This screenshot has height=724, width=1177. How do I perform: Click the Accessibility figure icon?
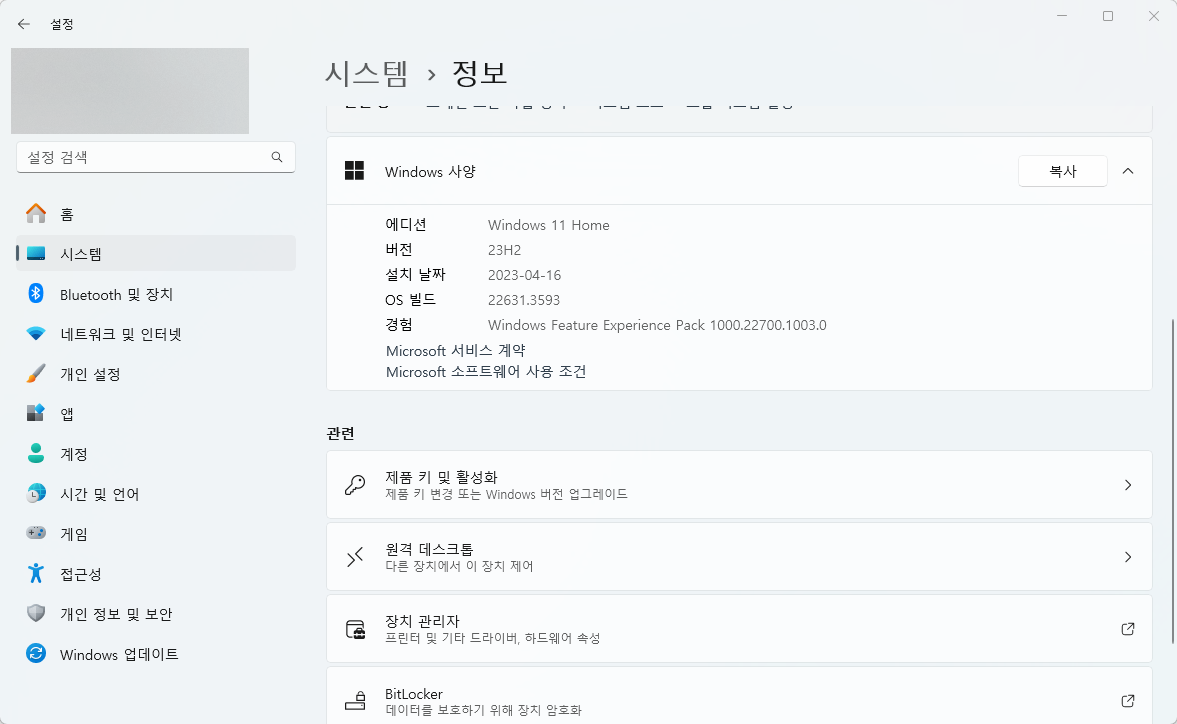[35, 573]
